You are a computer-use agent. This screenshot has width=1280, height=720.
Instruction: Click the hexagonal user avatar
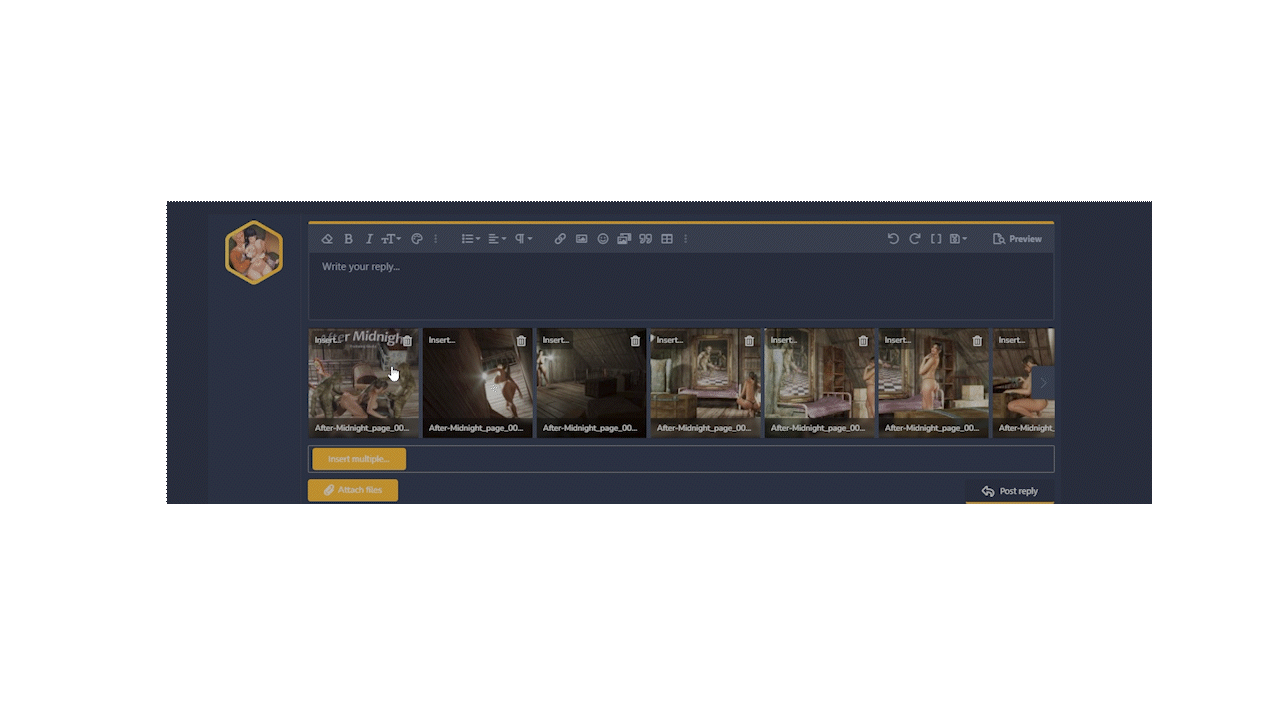[254, 252]
